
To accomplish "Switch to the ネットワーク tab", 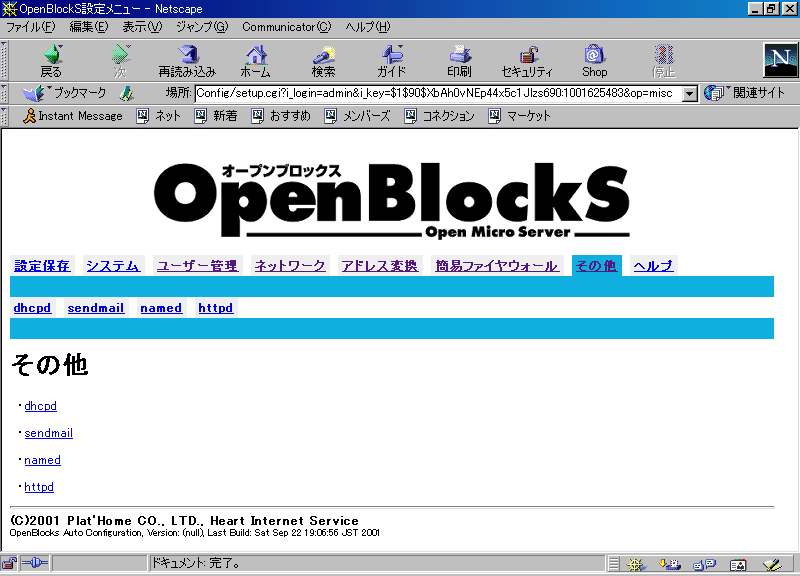I will pos(290,266).
